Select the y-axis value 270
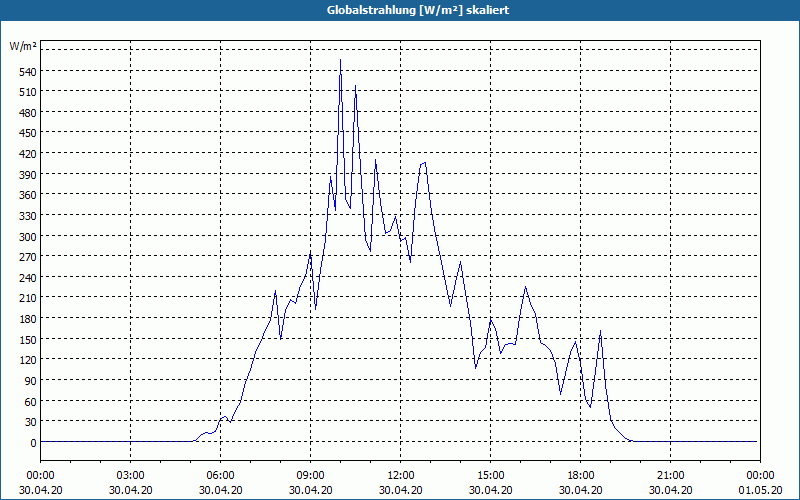 pyautogui.click(x=28, y=257)
